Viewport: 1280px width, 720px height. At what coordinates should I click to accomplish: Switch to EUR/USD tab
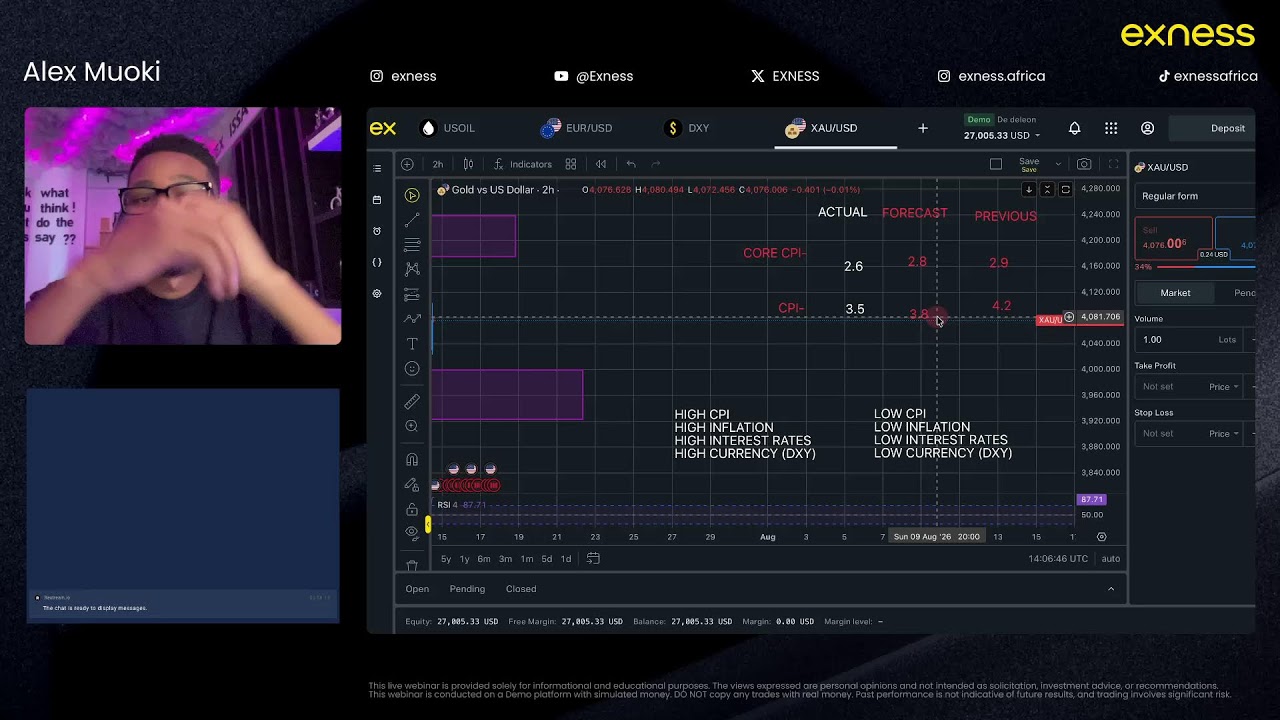coord(576,128)
